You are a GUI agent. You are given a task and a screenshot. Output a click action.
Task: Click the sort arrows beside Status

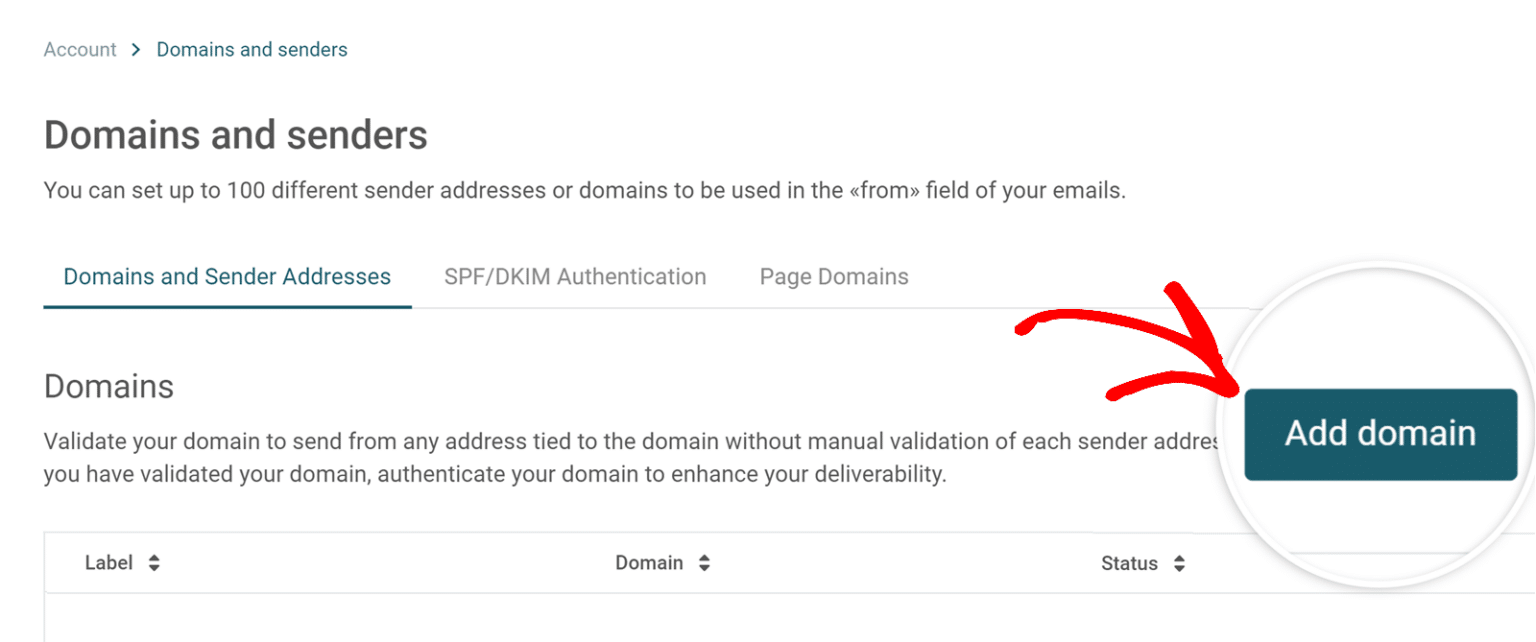[x=1180, y=562]
